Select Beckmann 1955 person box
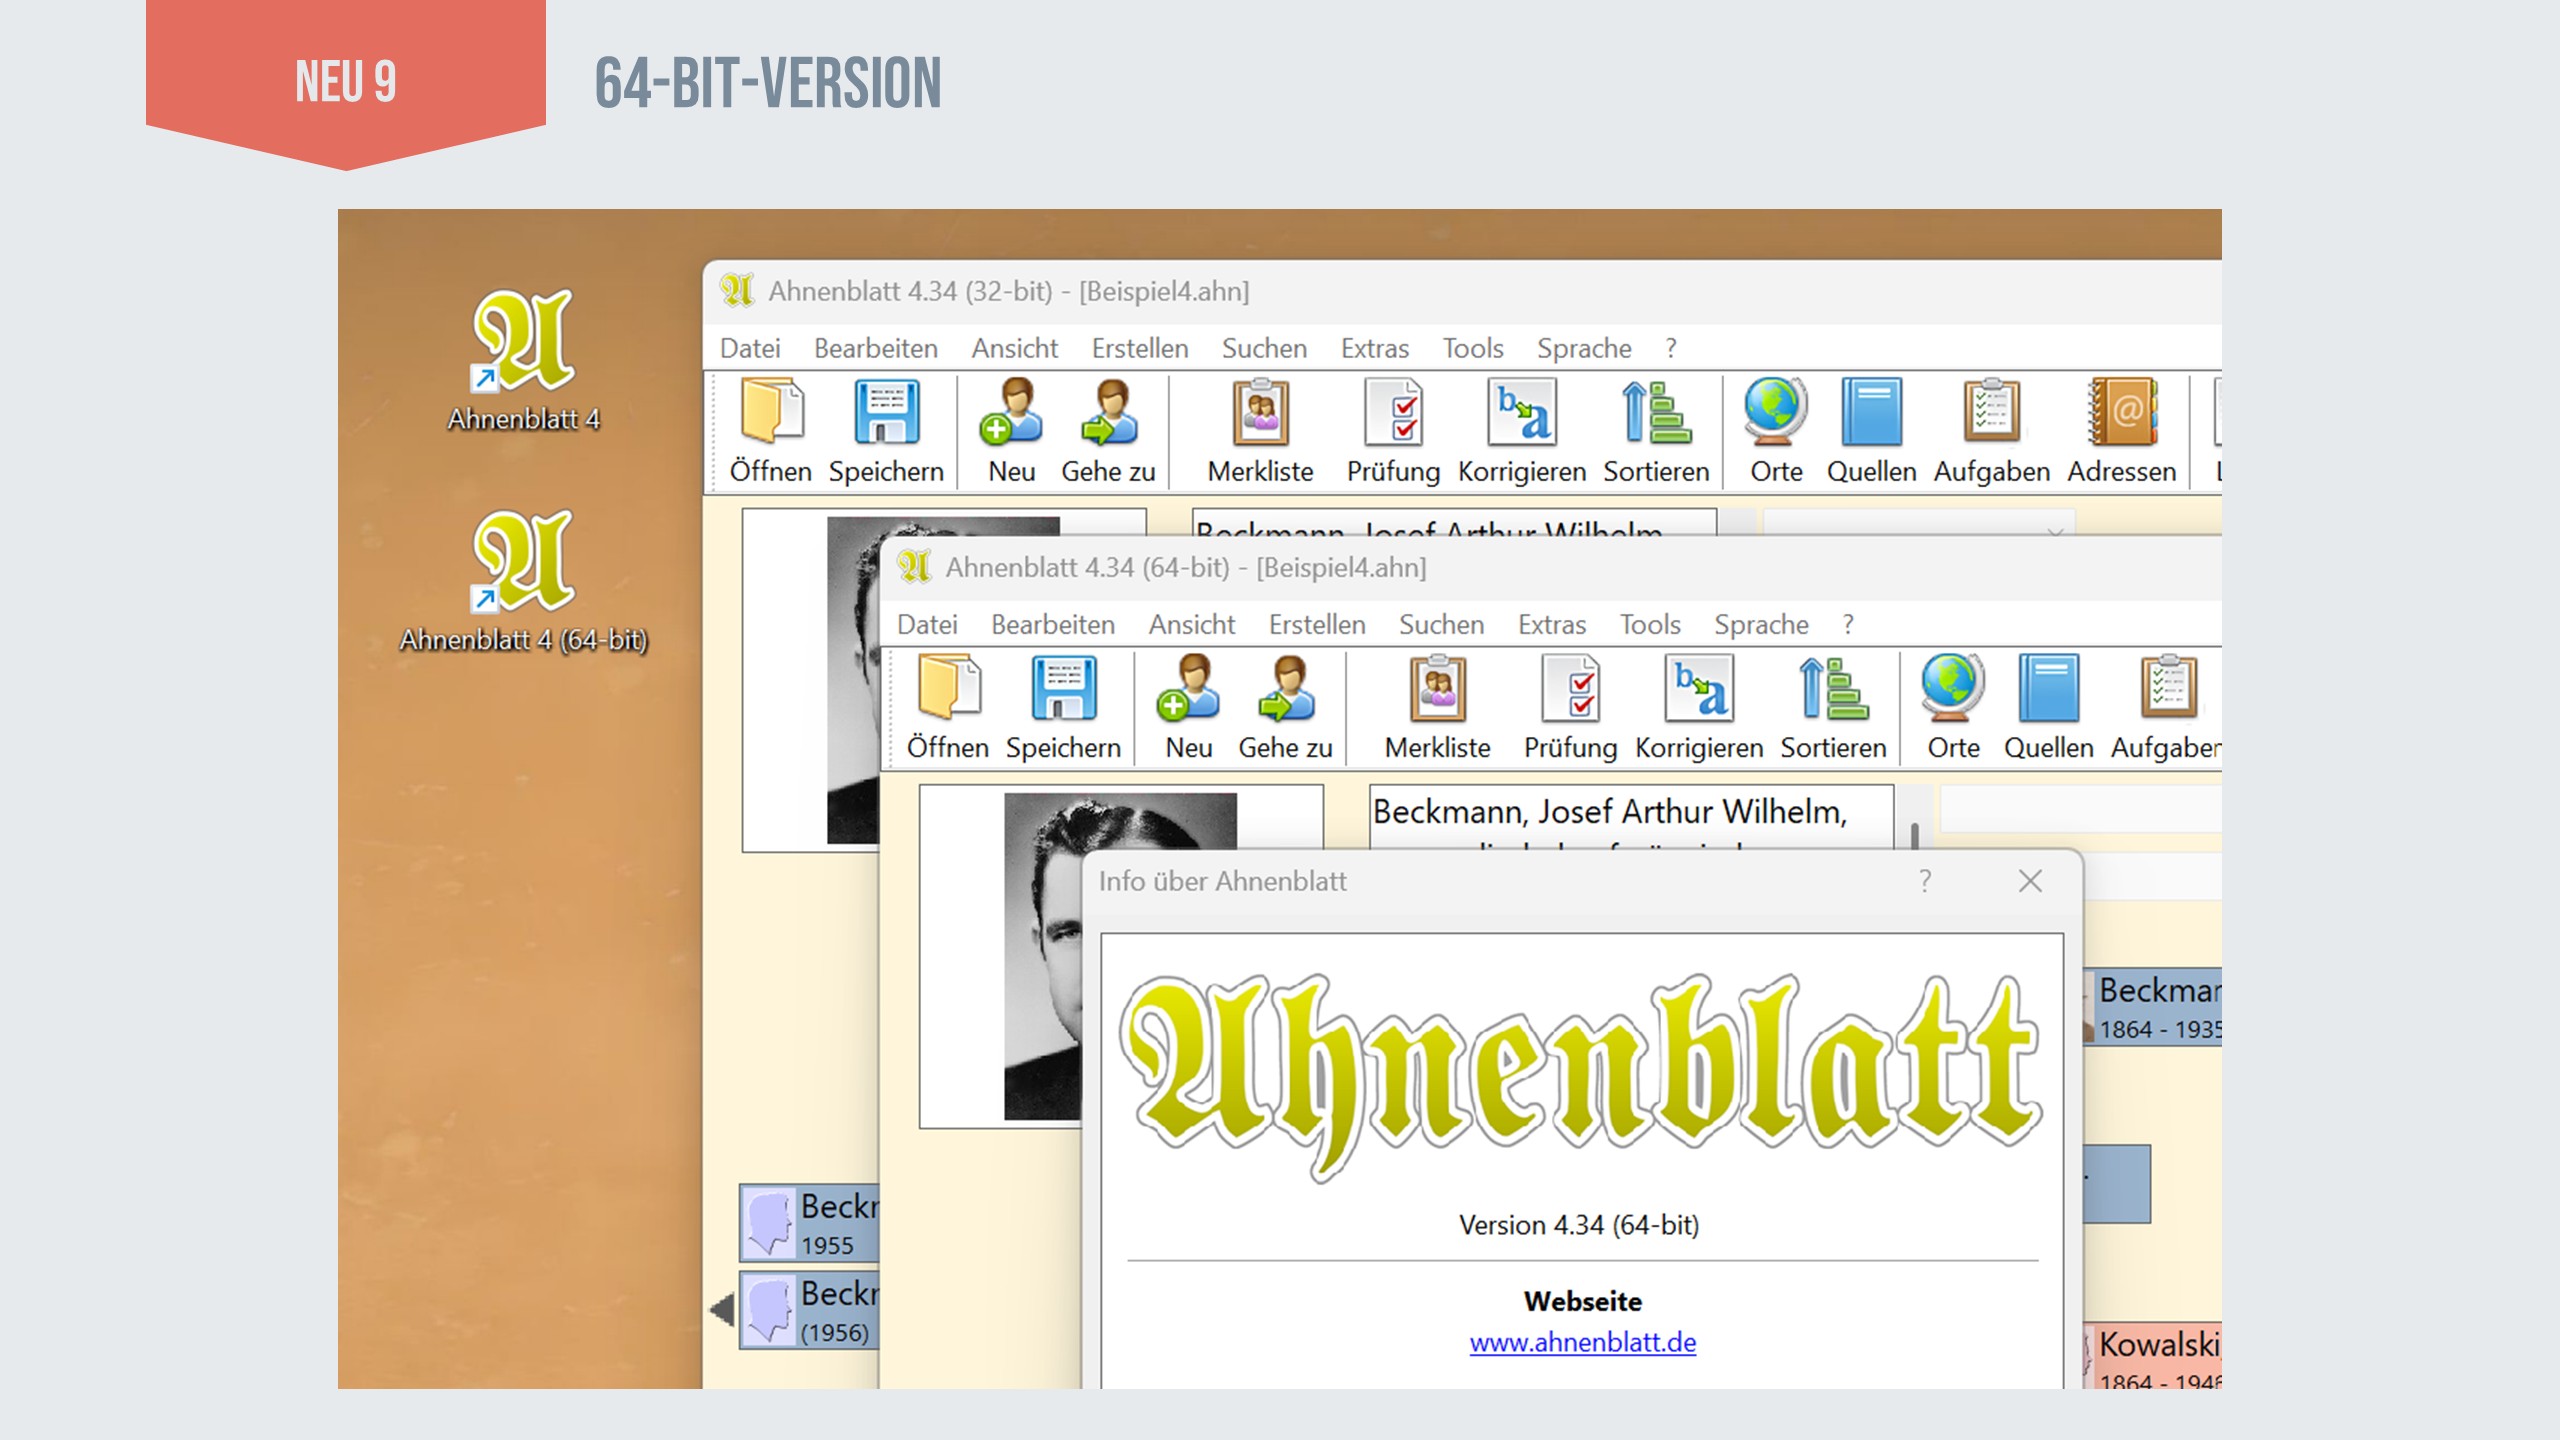This screenshot has width=2560, height=1440. tap(808, 1223)
